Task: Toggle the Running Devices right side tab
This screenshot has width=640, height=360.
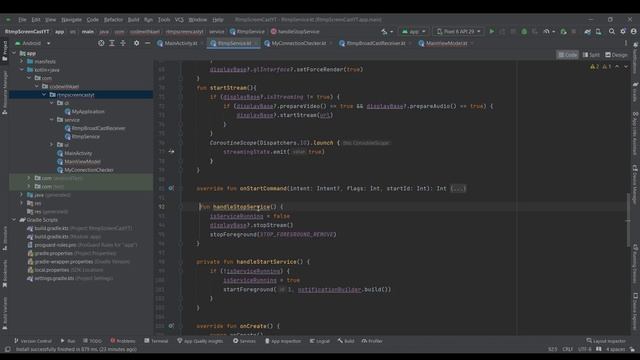Action: (636, 263)
